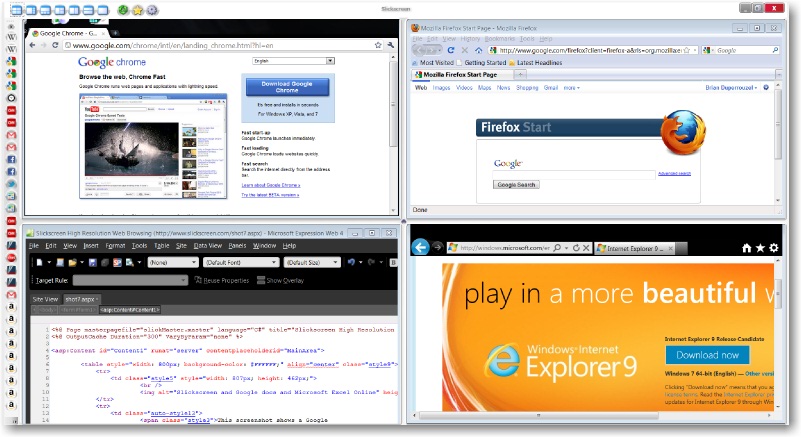Select the Mozilla Firefox Start Page tab
The width and height of the screenshot is (801, 437).
point(460,75)
